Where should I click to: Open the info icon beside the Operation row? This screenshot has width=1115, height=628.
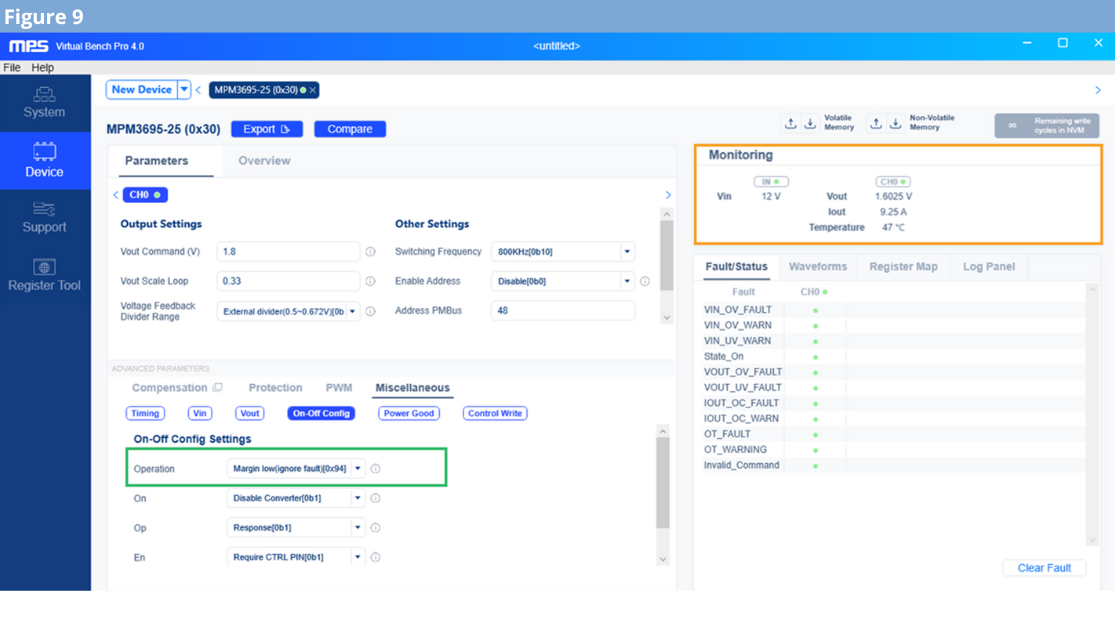(x=375, y=469)
